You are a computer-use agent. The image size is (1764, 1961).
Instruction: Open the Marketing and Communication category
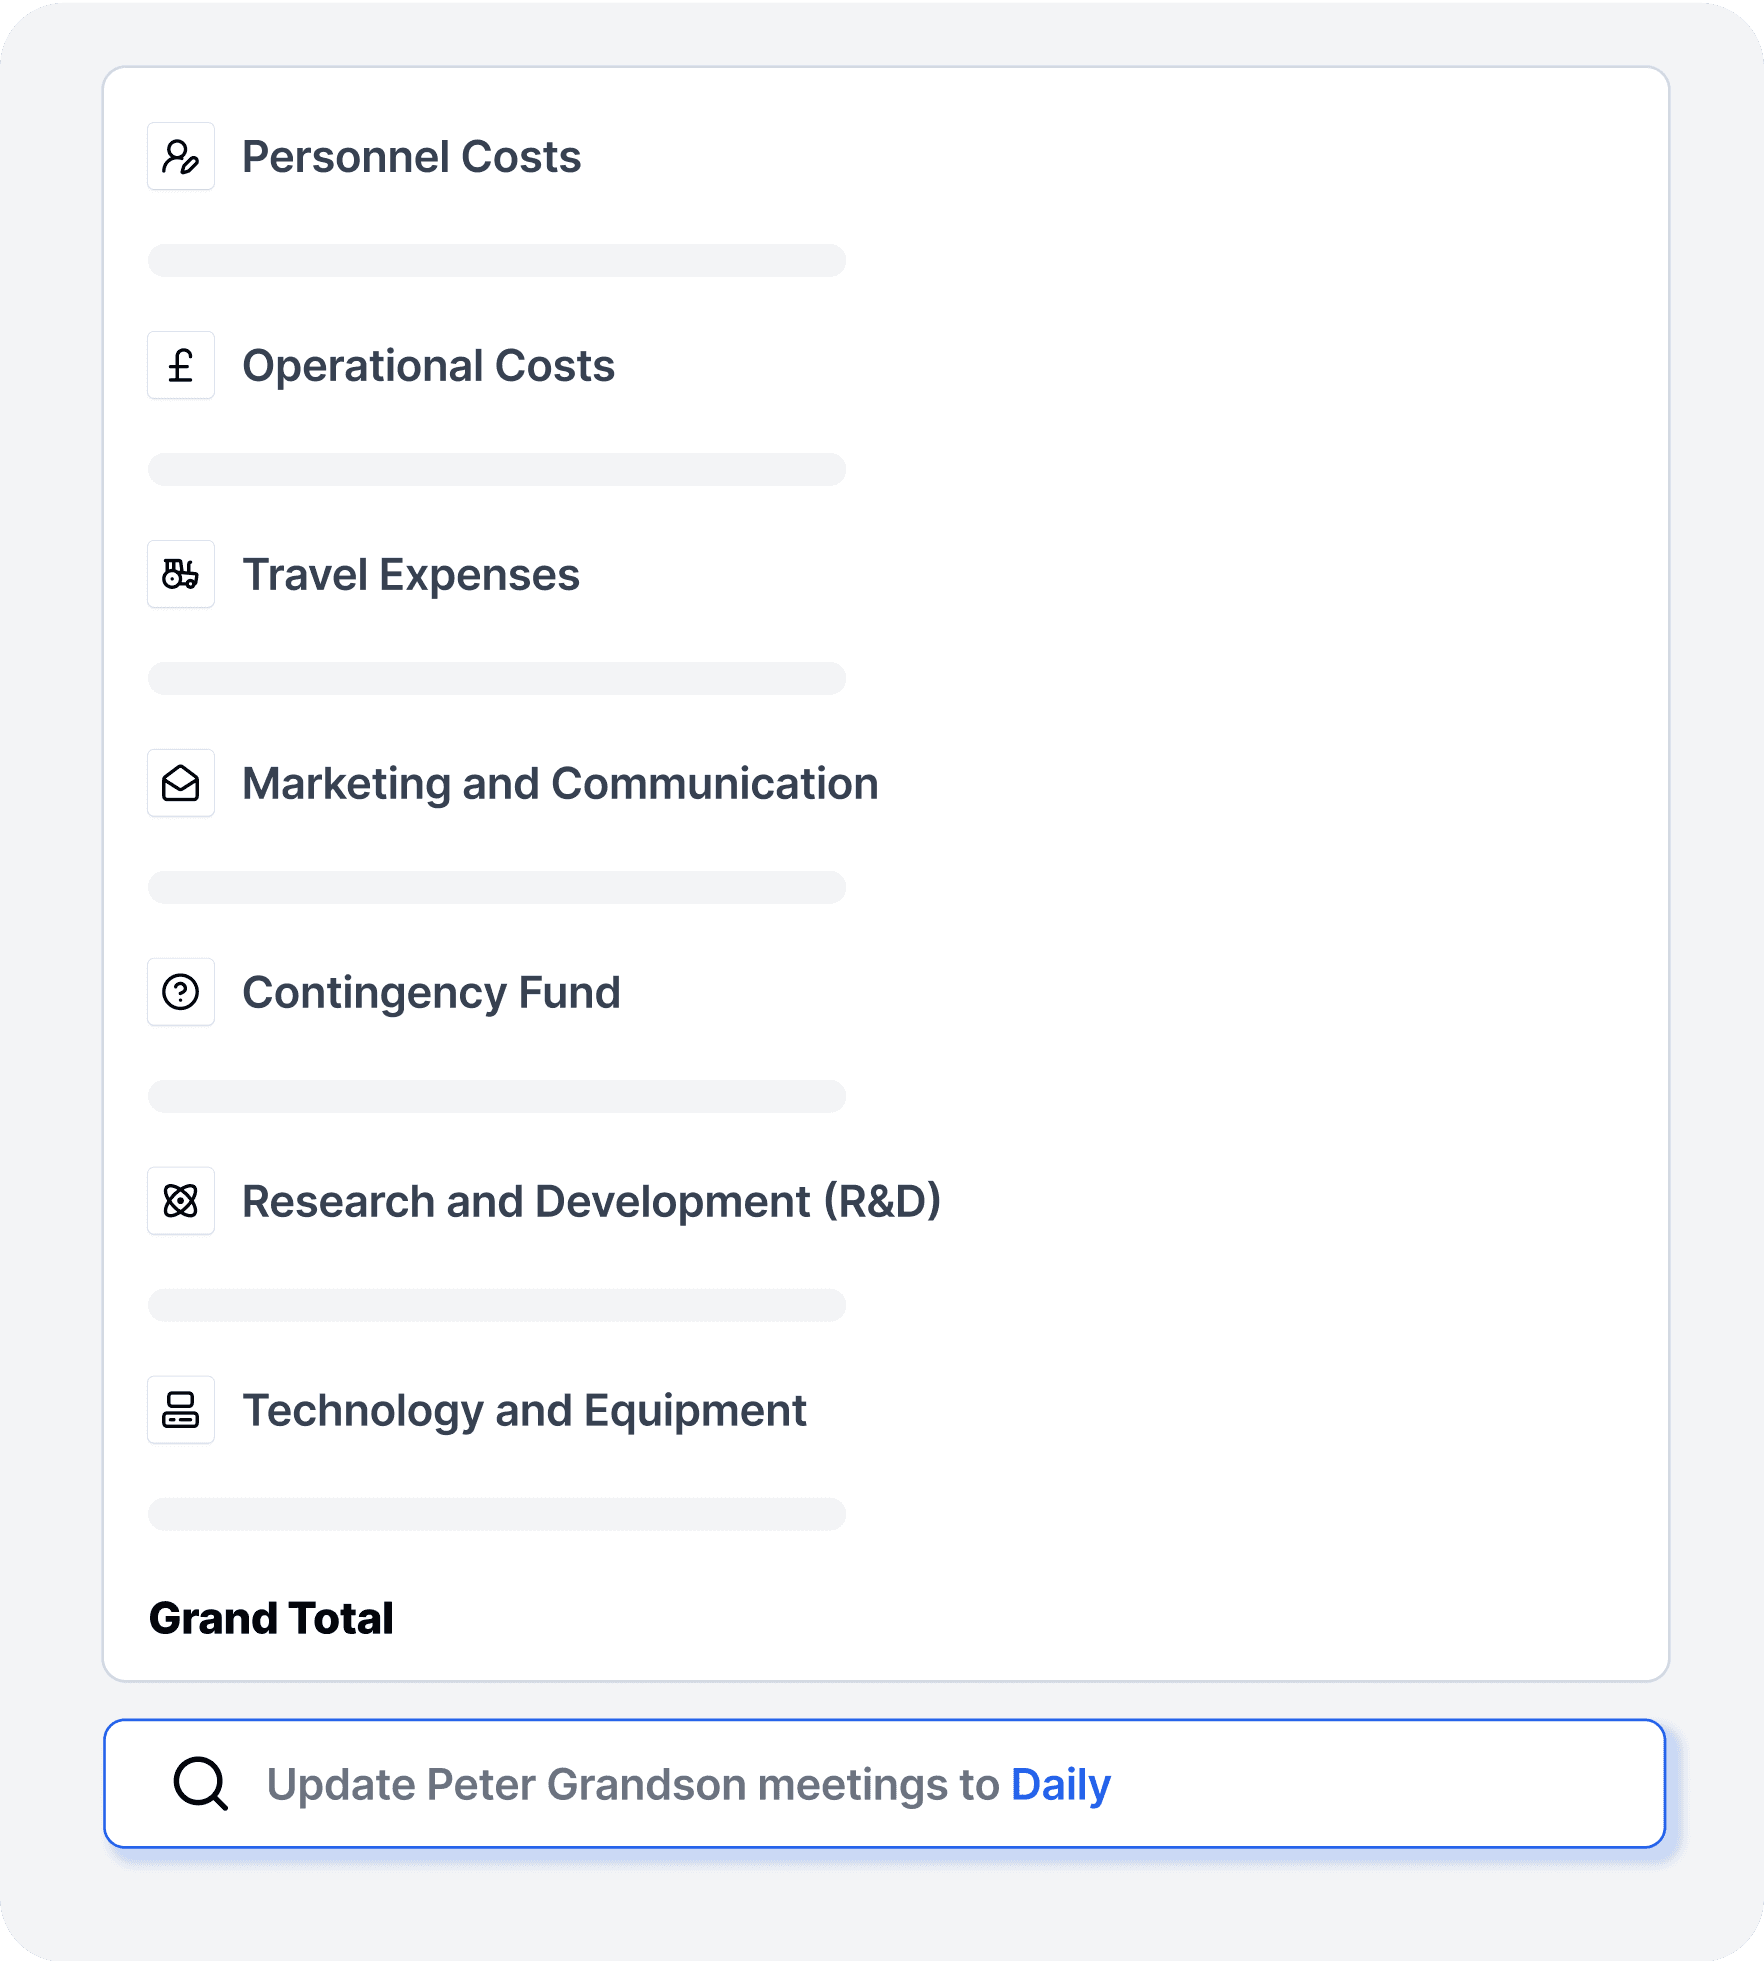[560, 784]
